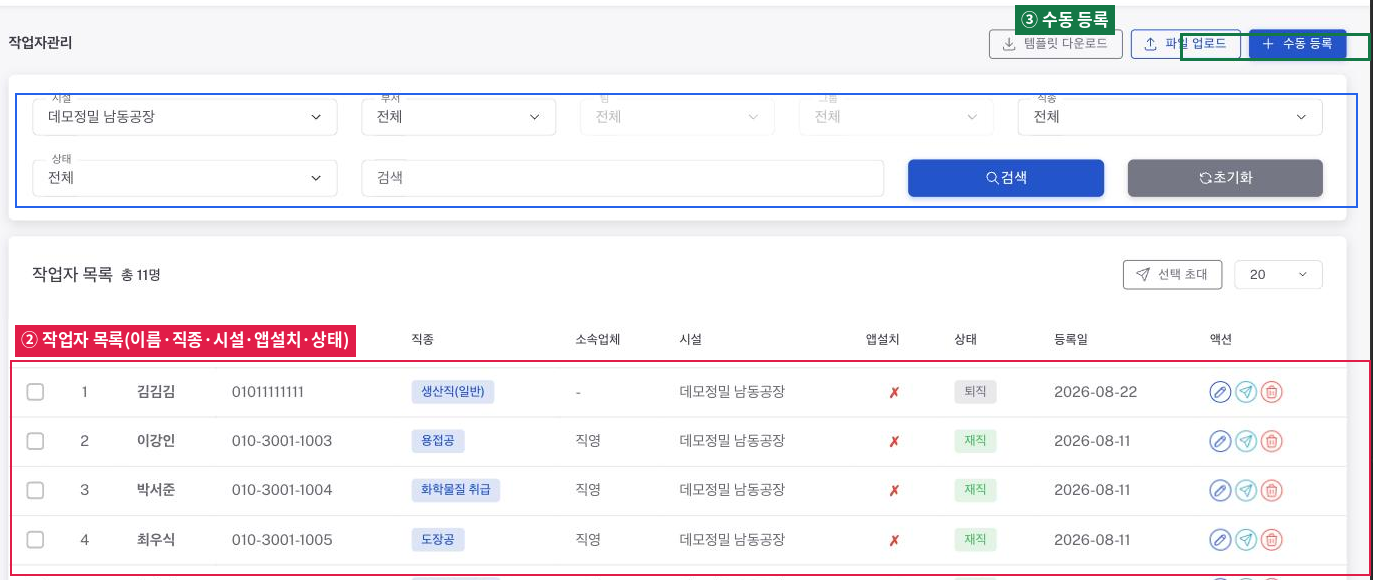
Task: Tick the checkbox for 최우식
Action: pyautogui.click(x=35, y=540)
